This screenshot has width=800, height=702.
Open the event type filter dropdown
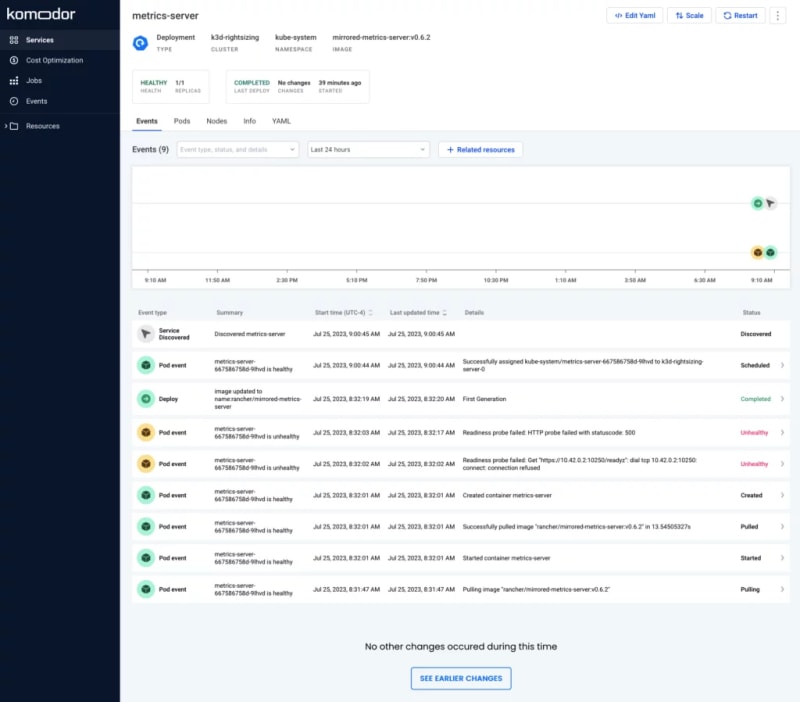pyautogui.click(x=237, y=149)
